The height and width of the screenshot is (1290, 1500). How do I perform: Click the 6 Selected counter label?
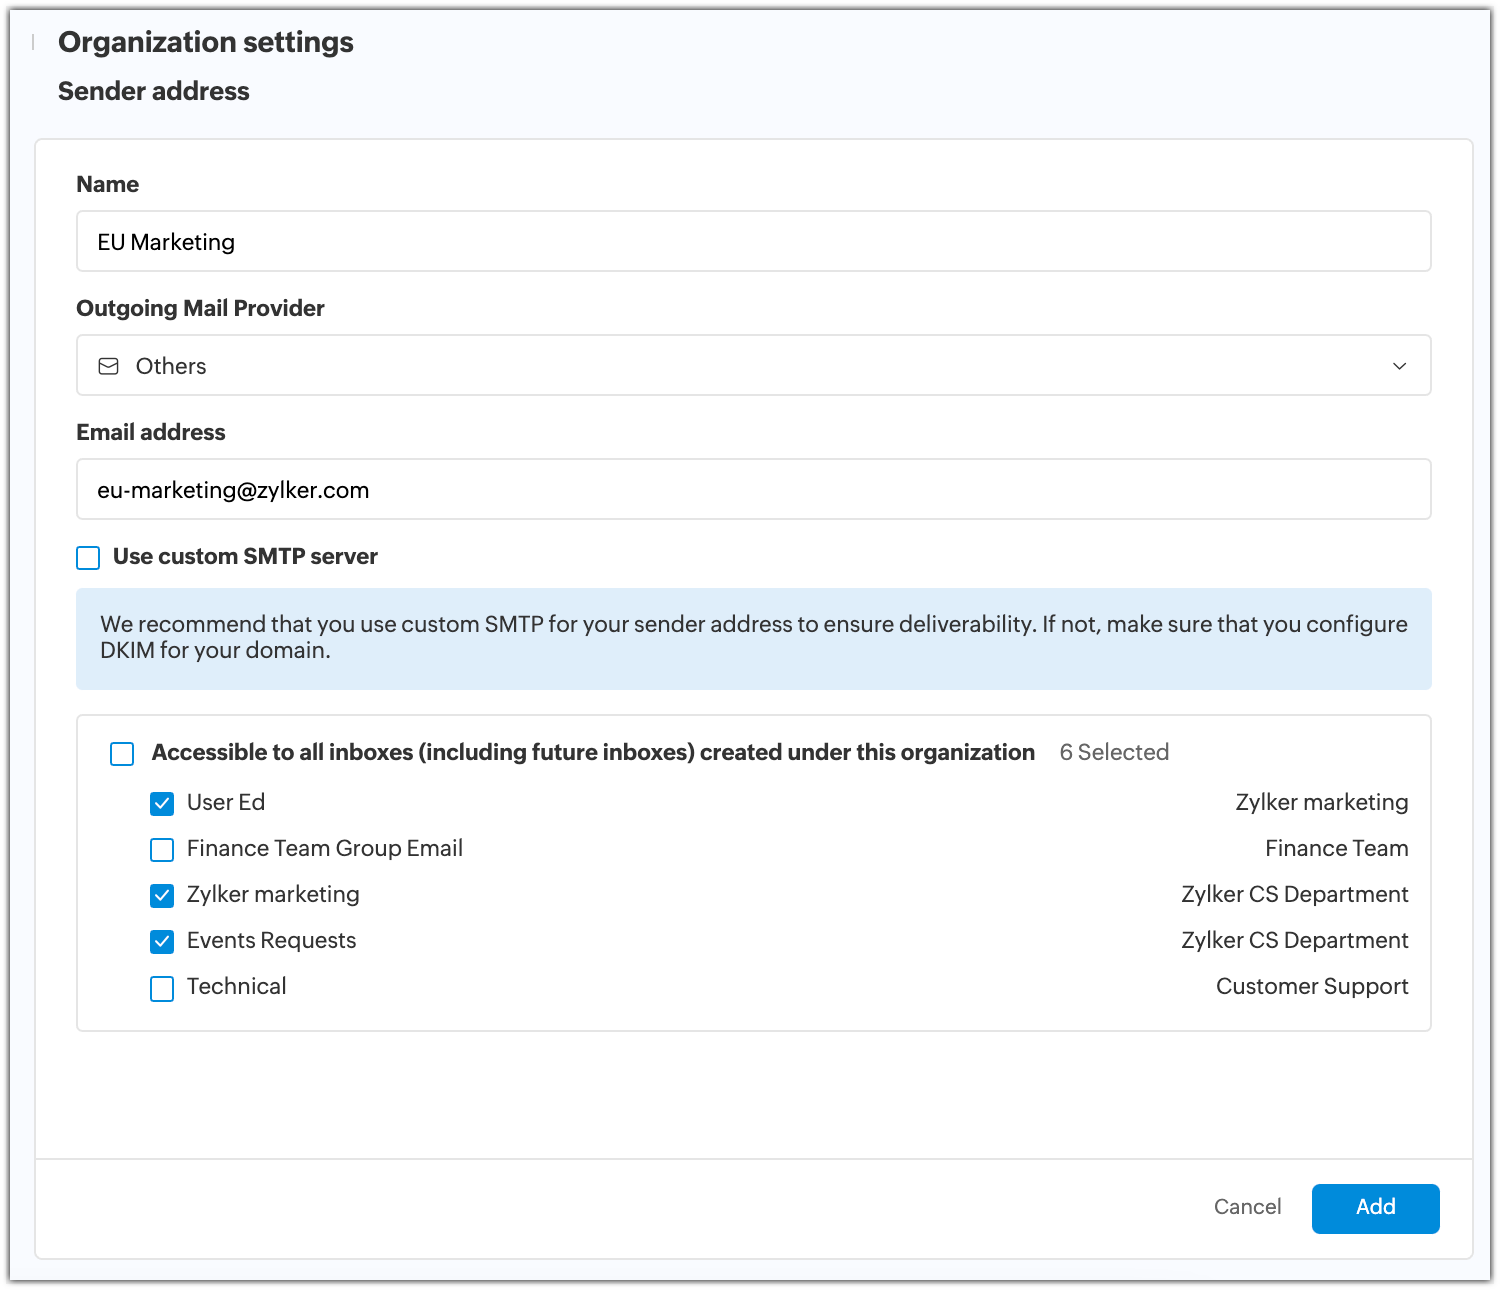[1114, 752]
